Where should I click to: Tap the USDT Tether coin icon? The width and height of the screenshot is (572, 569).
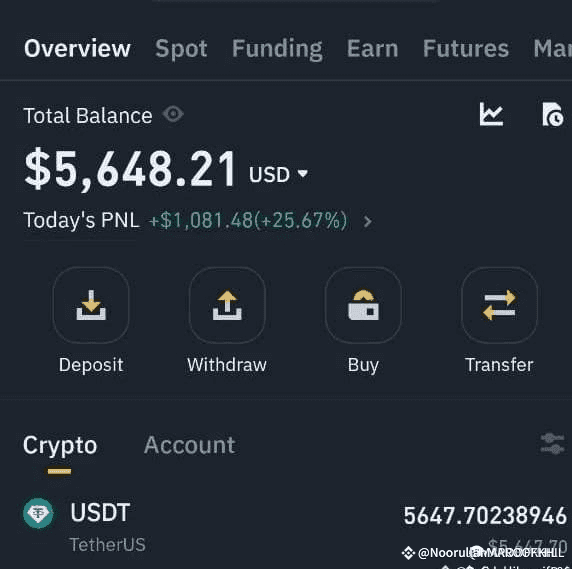pos(38,513)
